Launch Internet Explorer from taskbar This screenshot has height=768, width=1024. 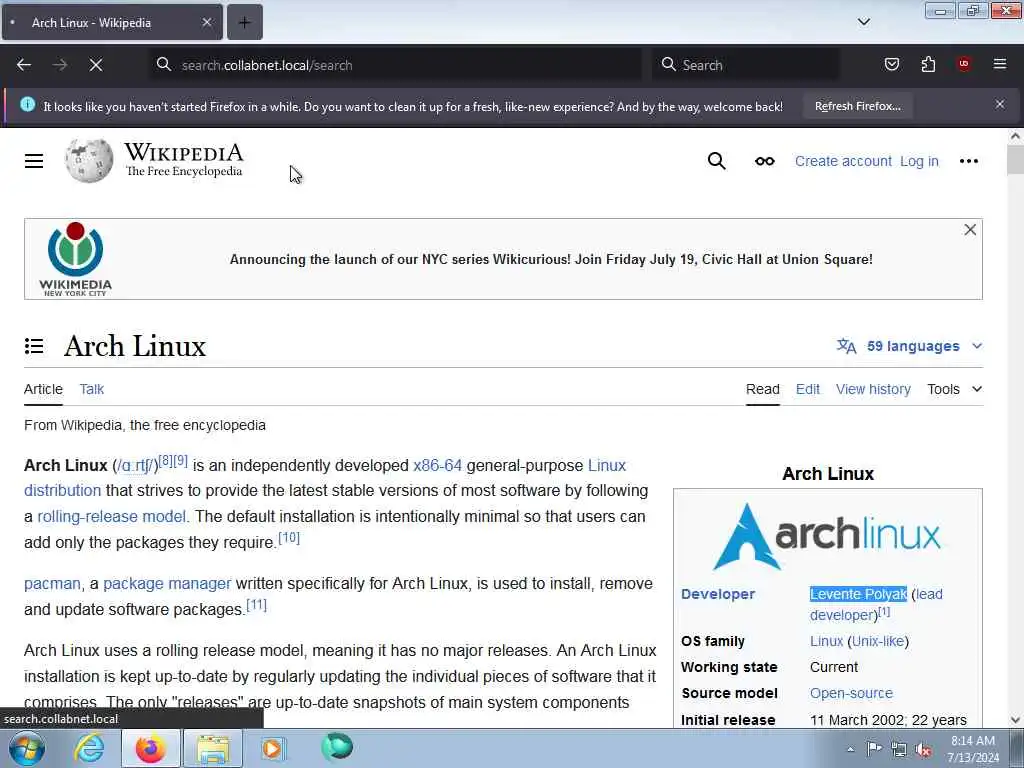click(x=89, y=749)
